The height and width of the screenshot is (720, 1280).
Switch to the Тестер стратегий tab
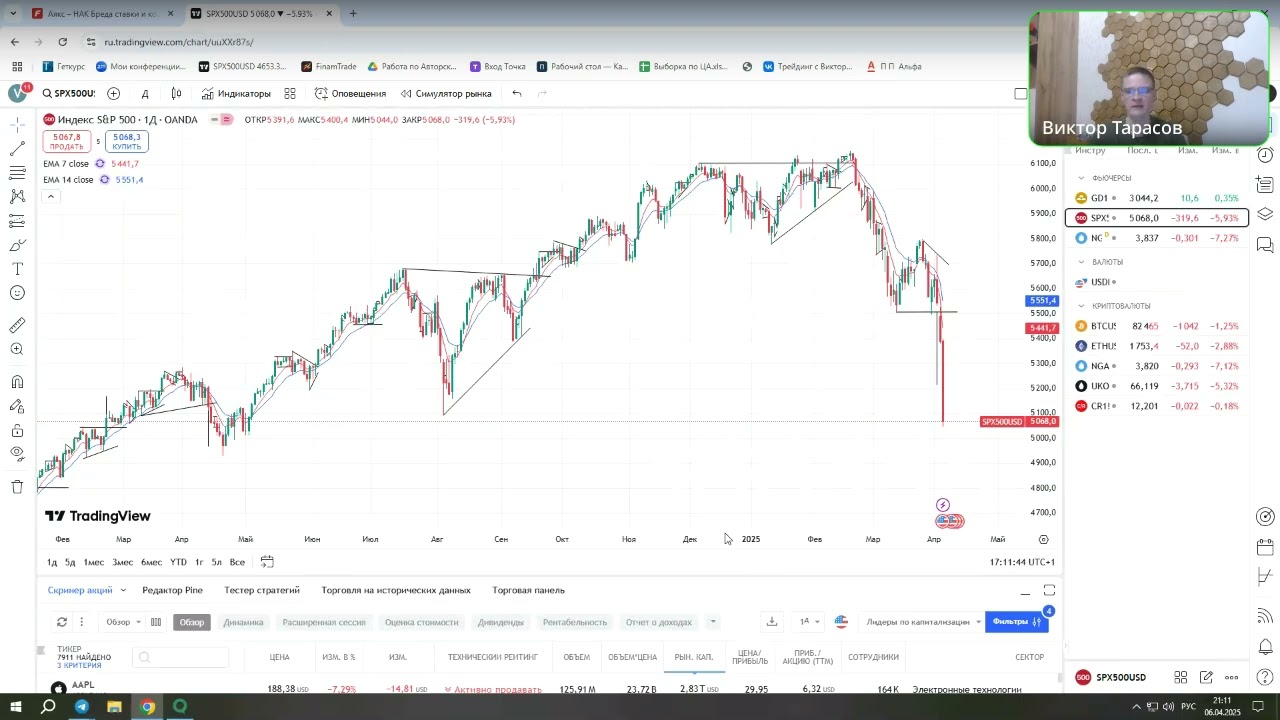[x=262, y=590]
